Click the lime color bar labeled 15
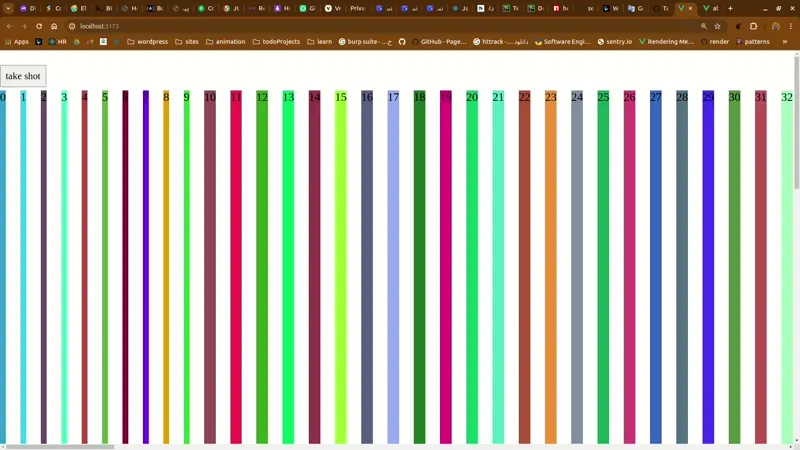The width and height of the screenshot is (800, 450). [x=341, y=266]
